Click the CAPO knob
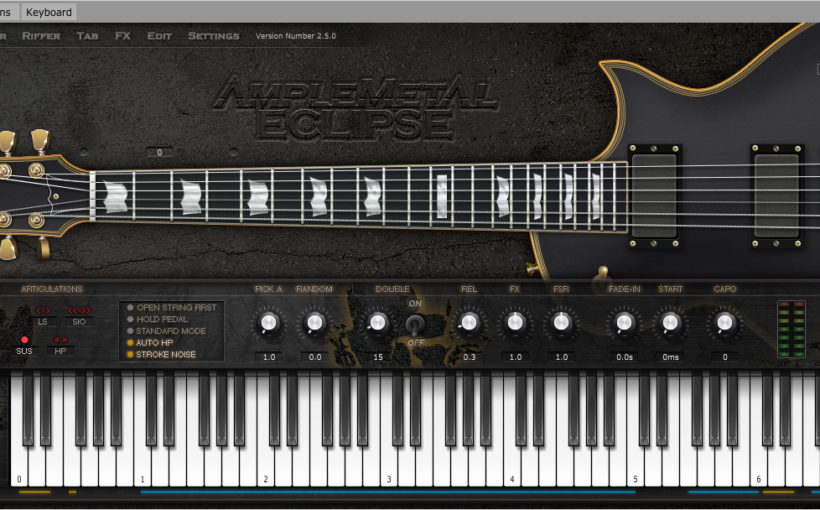The width and height of the screenshot is (820, 510). tap(725, 322)
